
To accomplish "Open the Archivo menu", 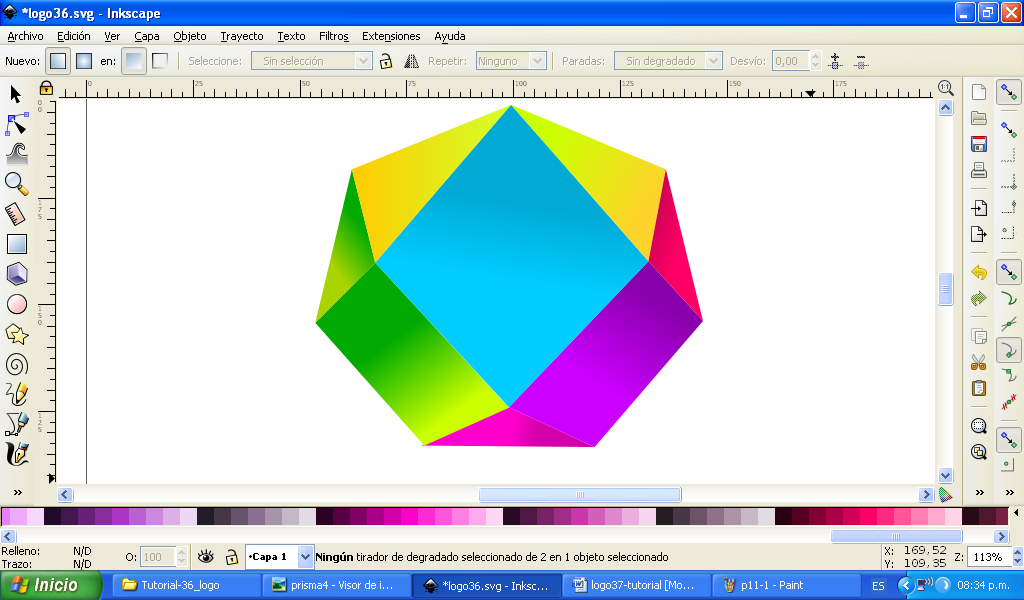I will pyautogui.click(x=25, y=36).
